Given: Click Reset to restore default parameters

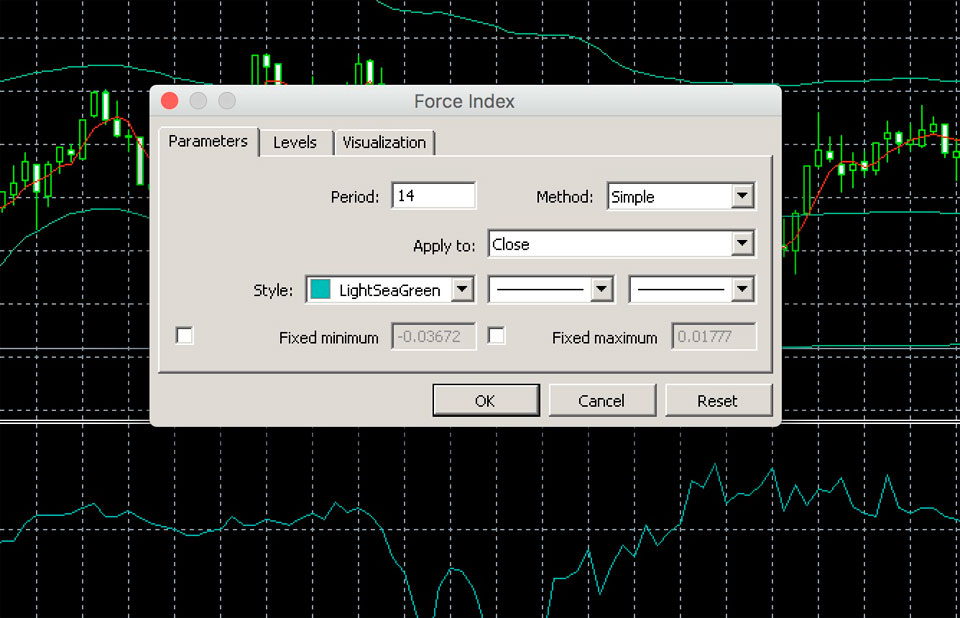Looking at the screenshot, I should click(717, 401).
